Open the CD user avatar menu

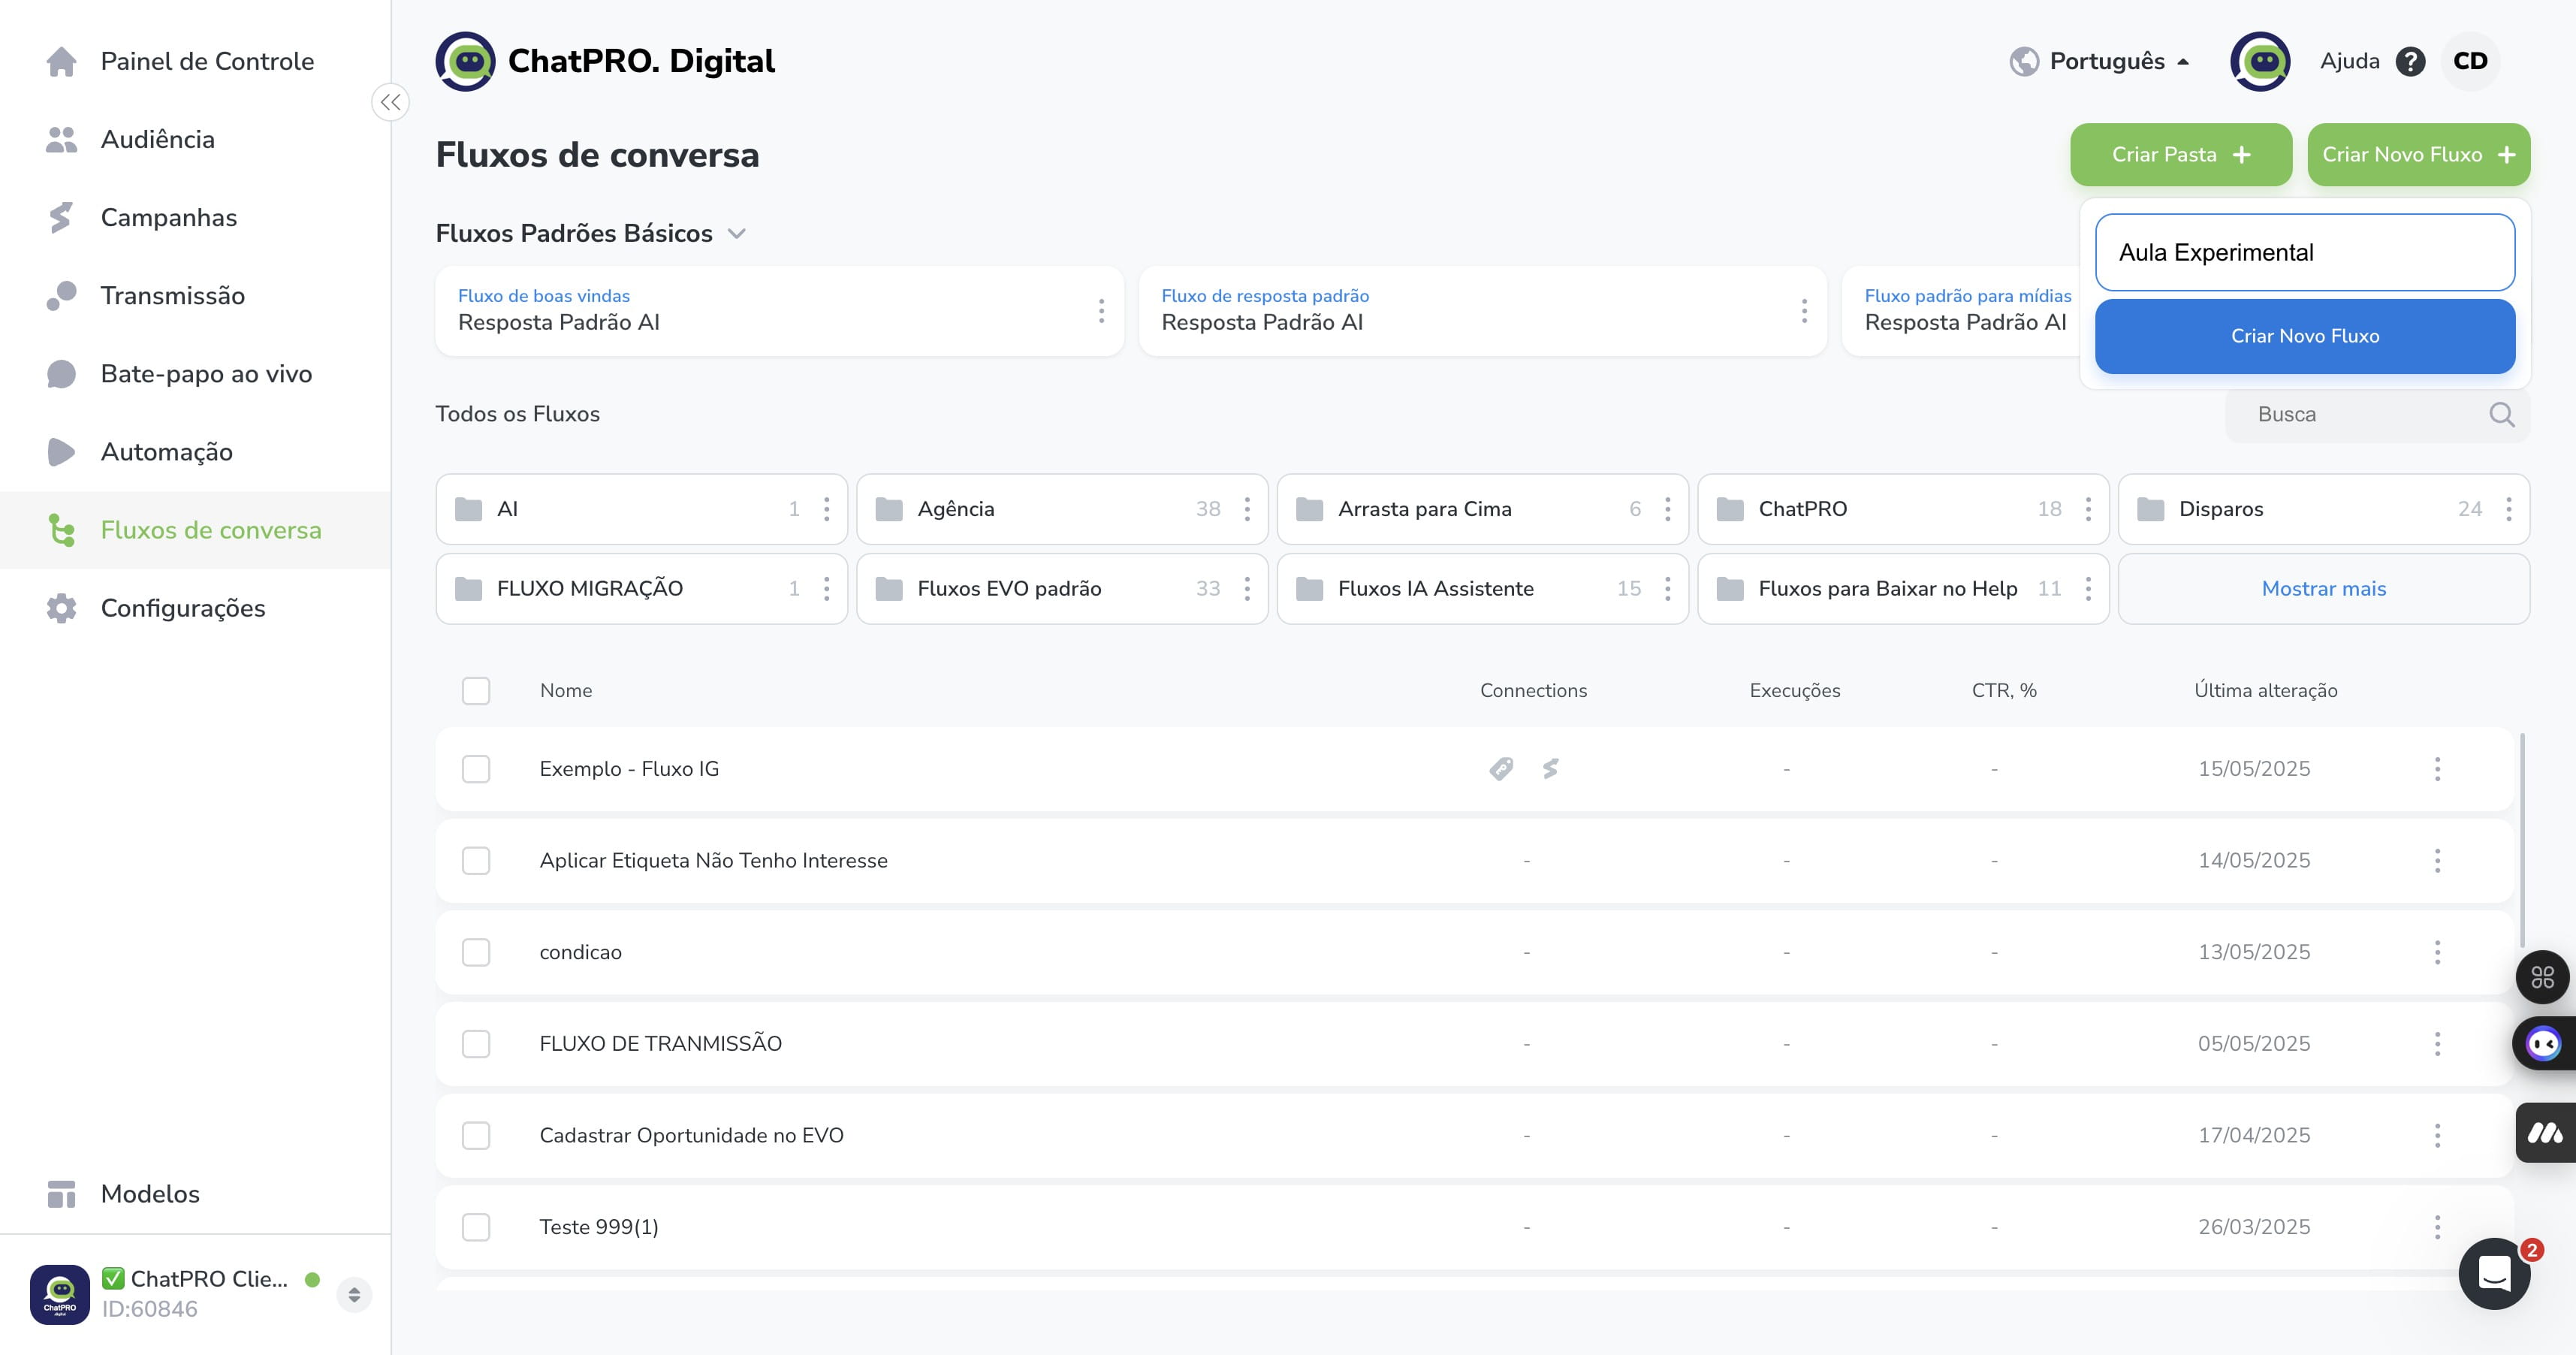(x=2470, y=61)
